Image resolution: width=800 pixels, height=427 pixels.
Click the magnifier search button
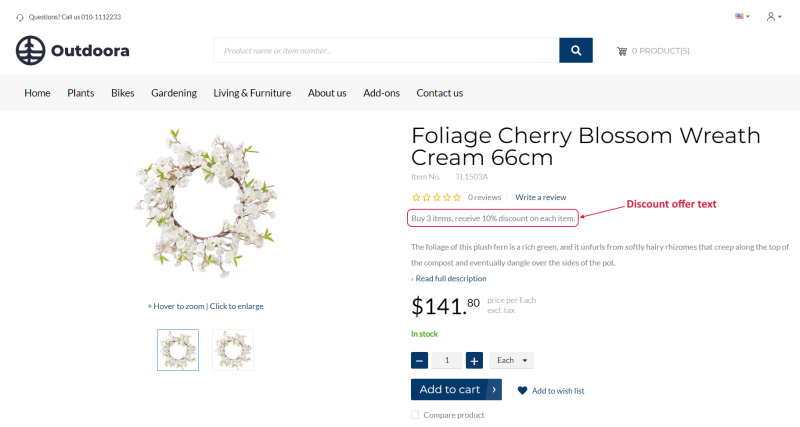[x=576, y=50]
